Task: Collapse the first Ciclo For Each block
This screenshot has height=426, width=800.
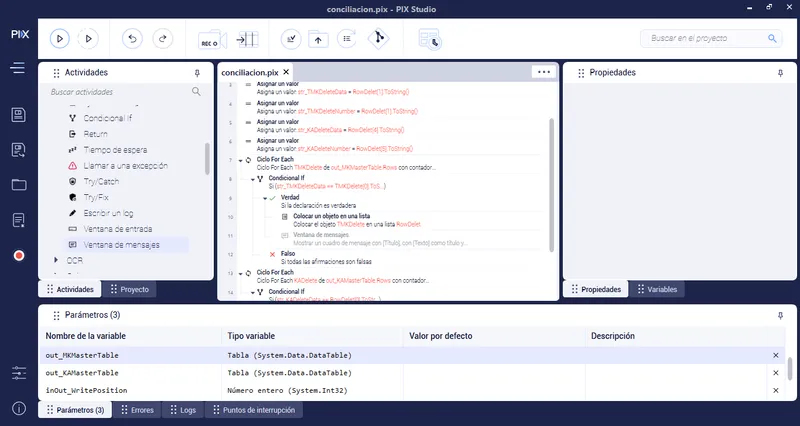Action: click(241, 160)
